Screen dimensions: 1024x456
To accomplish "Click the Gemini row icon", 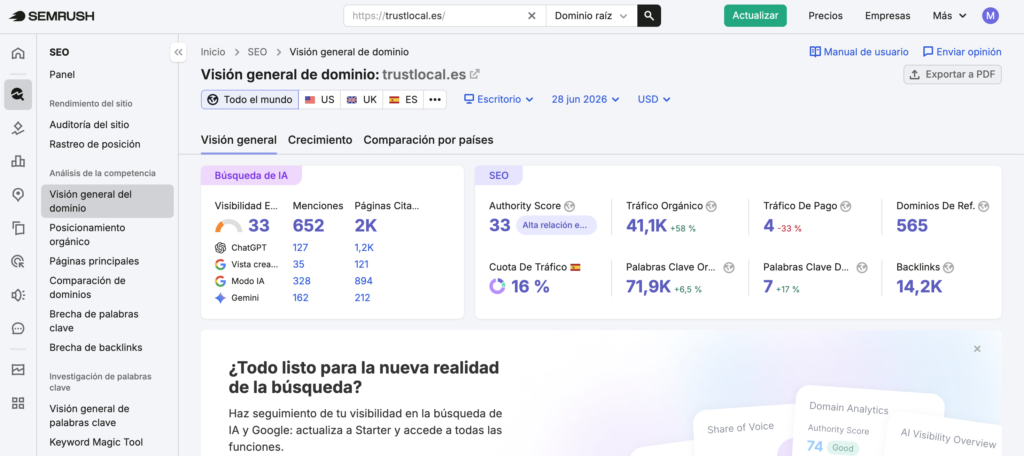I will 220,298.
